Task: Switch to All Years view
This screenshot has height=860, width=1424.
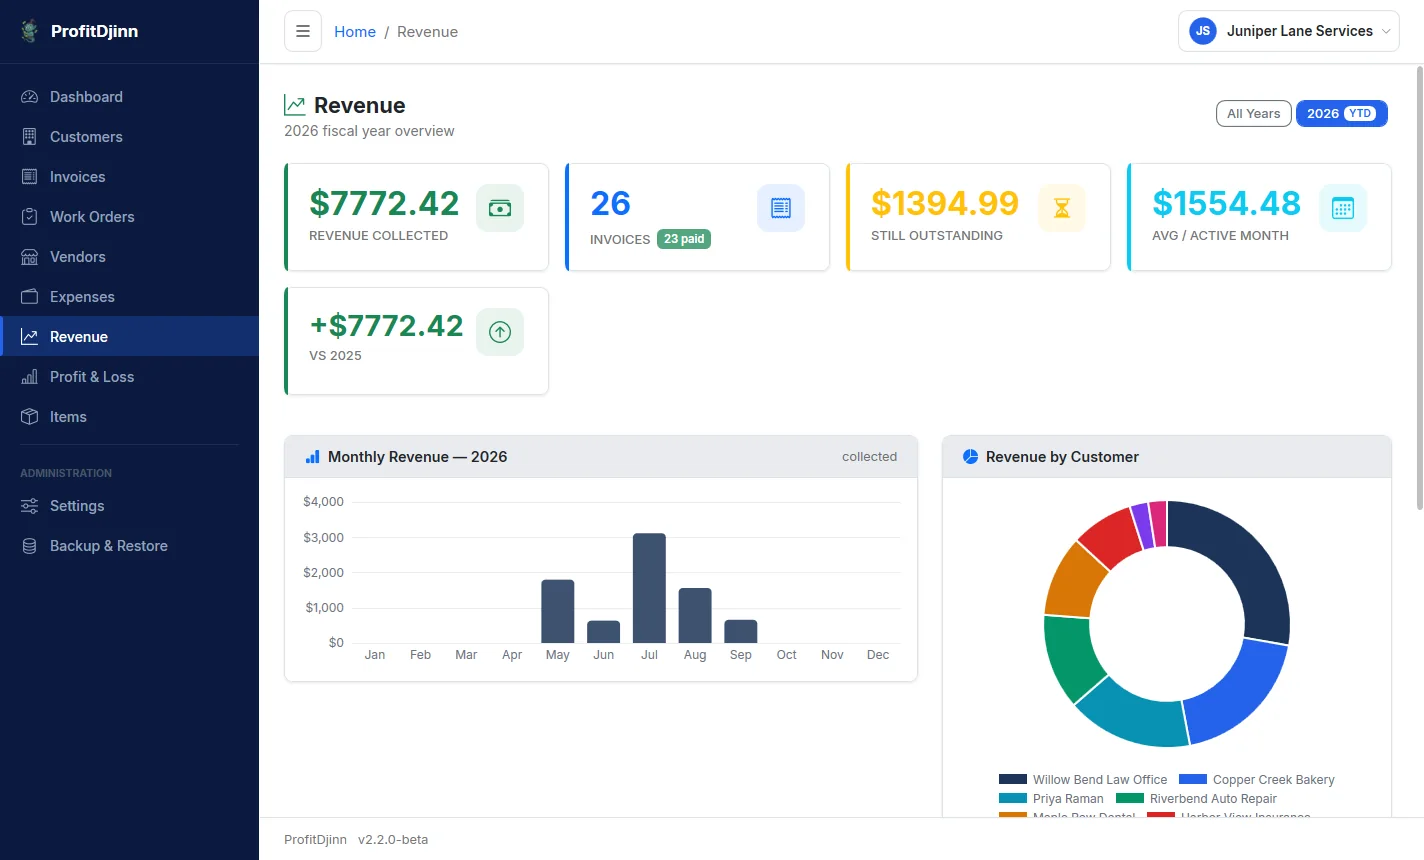Action: [1254, 114]
